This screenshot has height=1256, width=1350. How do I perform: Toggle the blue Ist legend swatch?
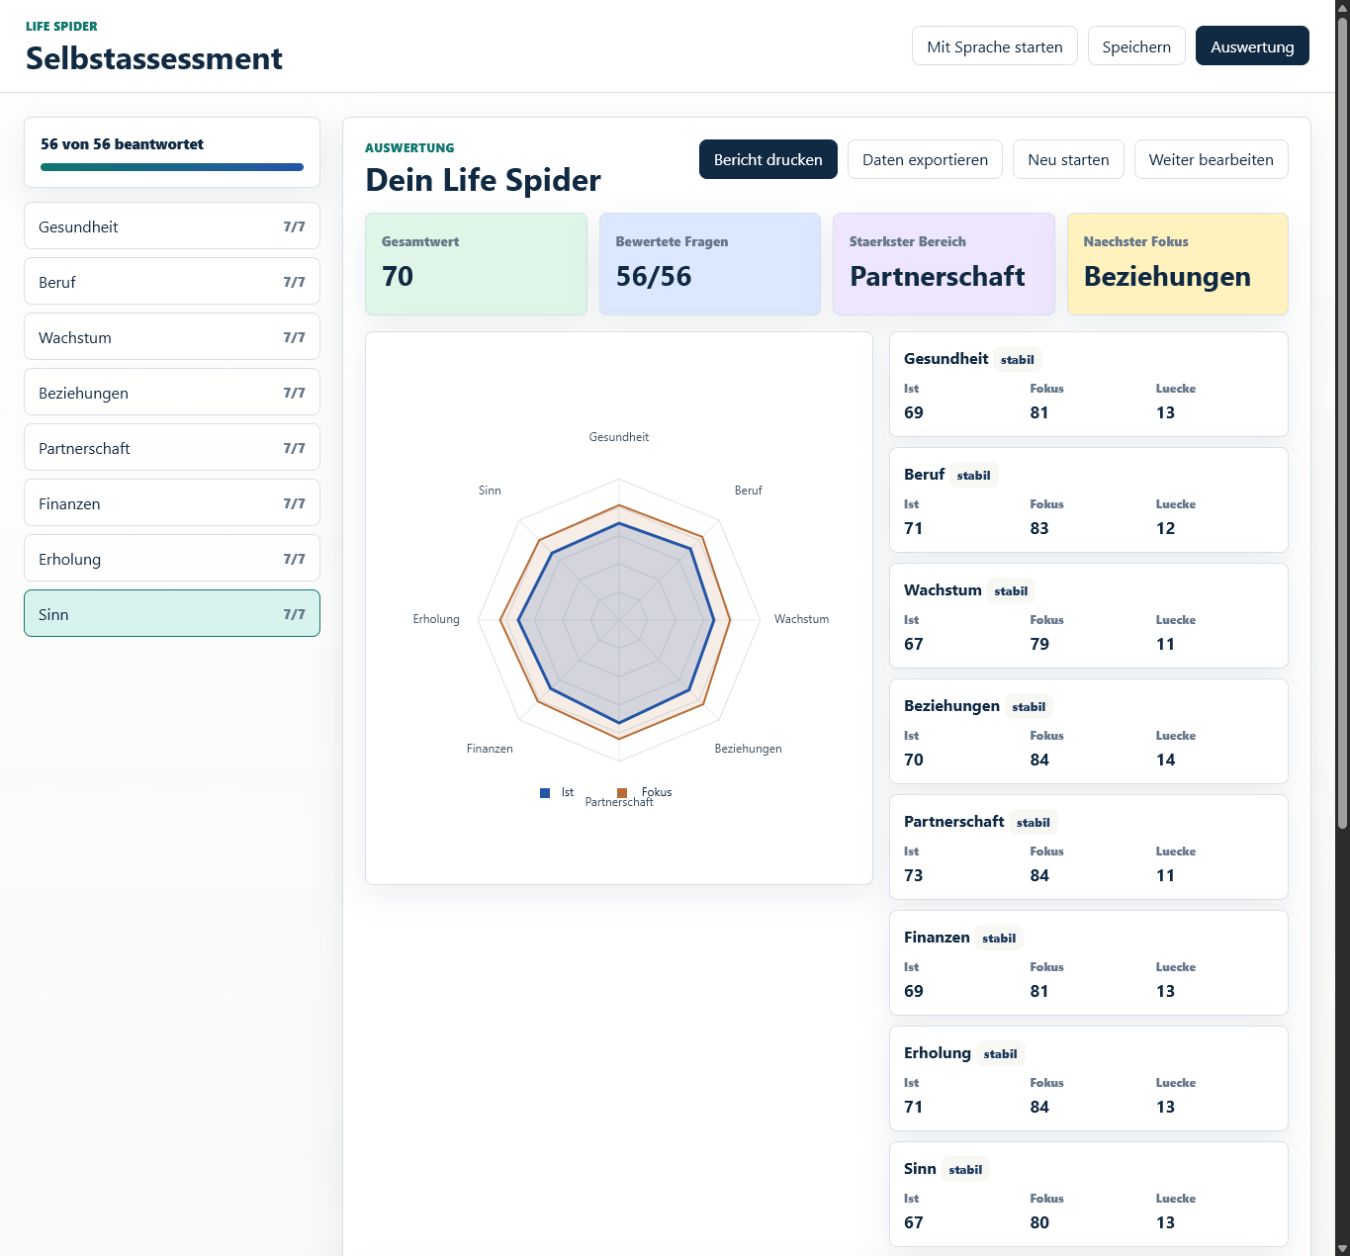(545, 793)
